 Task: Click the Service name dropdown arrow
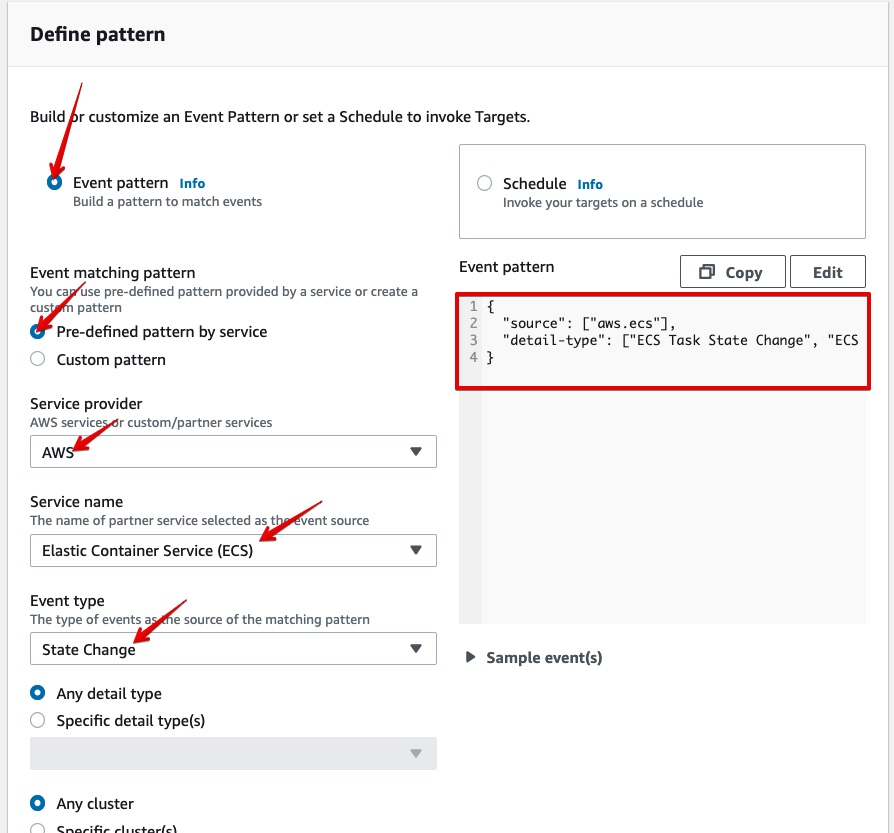pos(416,550)
